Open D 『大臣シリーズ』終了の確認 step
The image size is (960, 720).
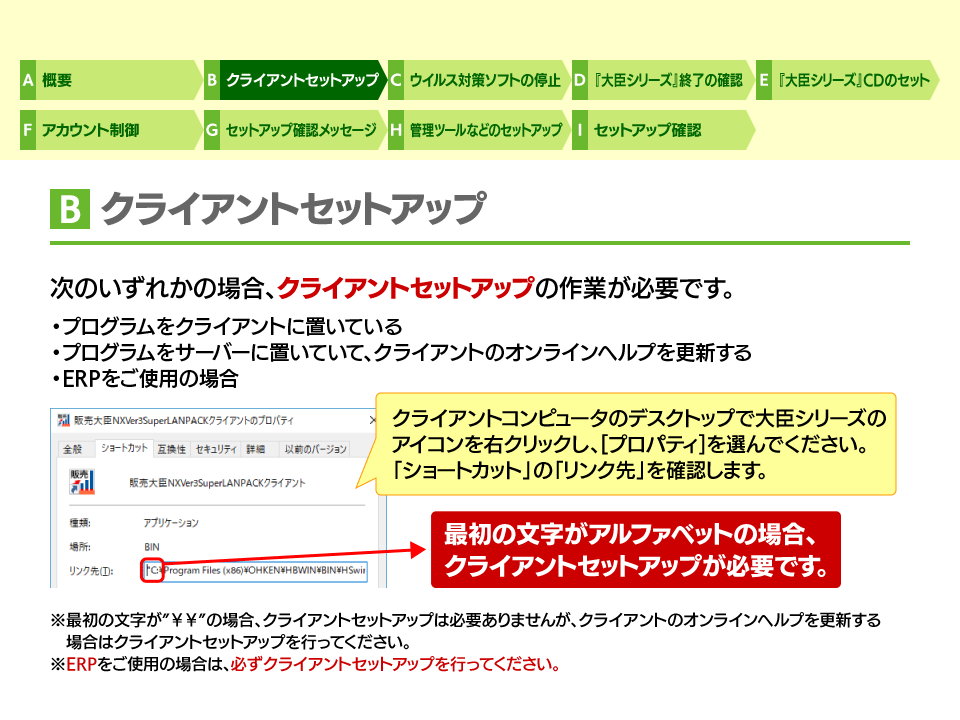point(663,80)
